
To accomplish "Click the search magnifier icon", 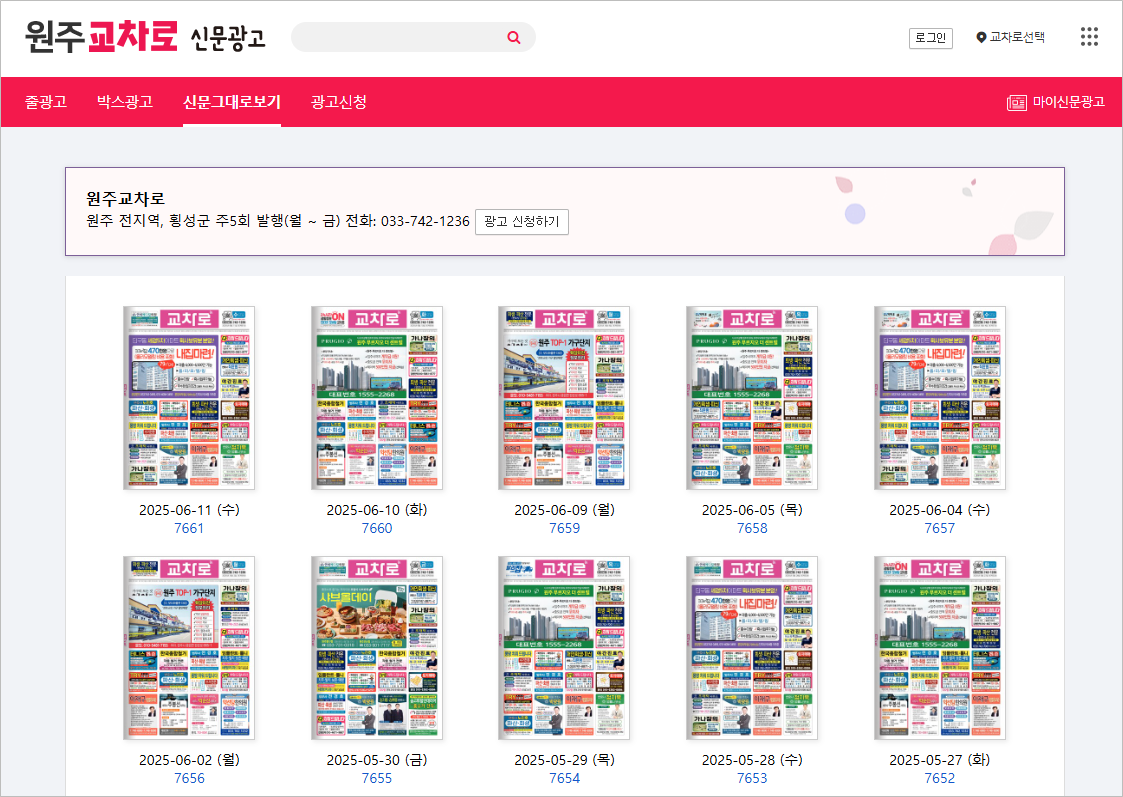I will [513, 37].
